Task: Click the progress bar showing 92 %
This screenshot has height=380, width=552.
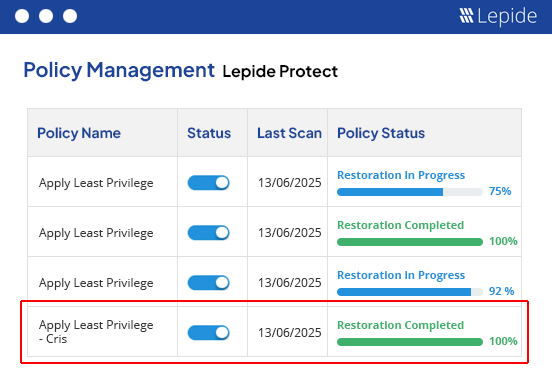Action: coord(410,292)
